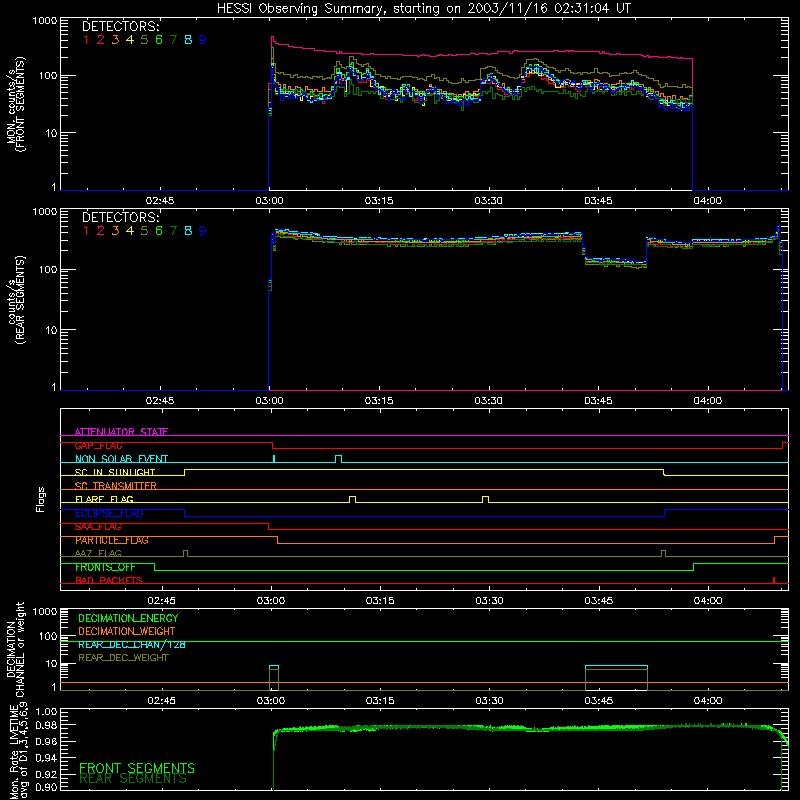This screenshot has width=800, height=800.
Task: Click the DECIMATION_WEIGHT legend entry
Action: pyautogui.click(x=127, y=632)
